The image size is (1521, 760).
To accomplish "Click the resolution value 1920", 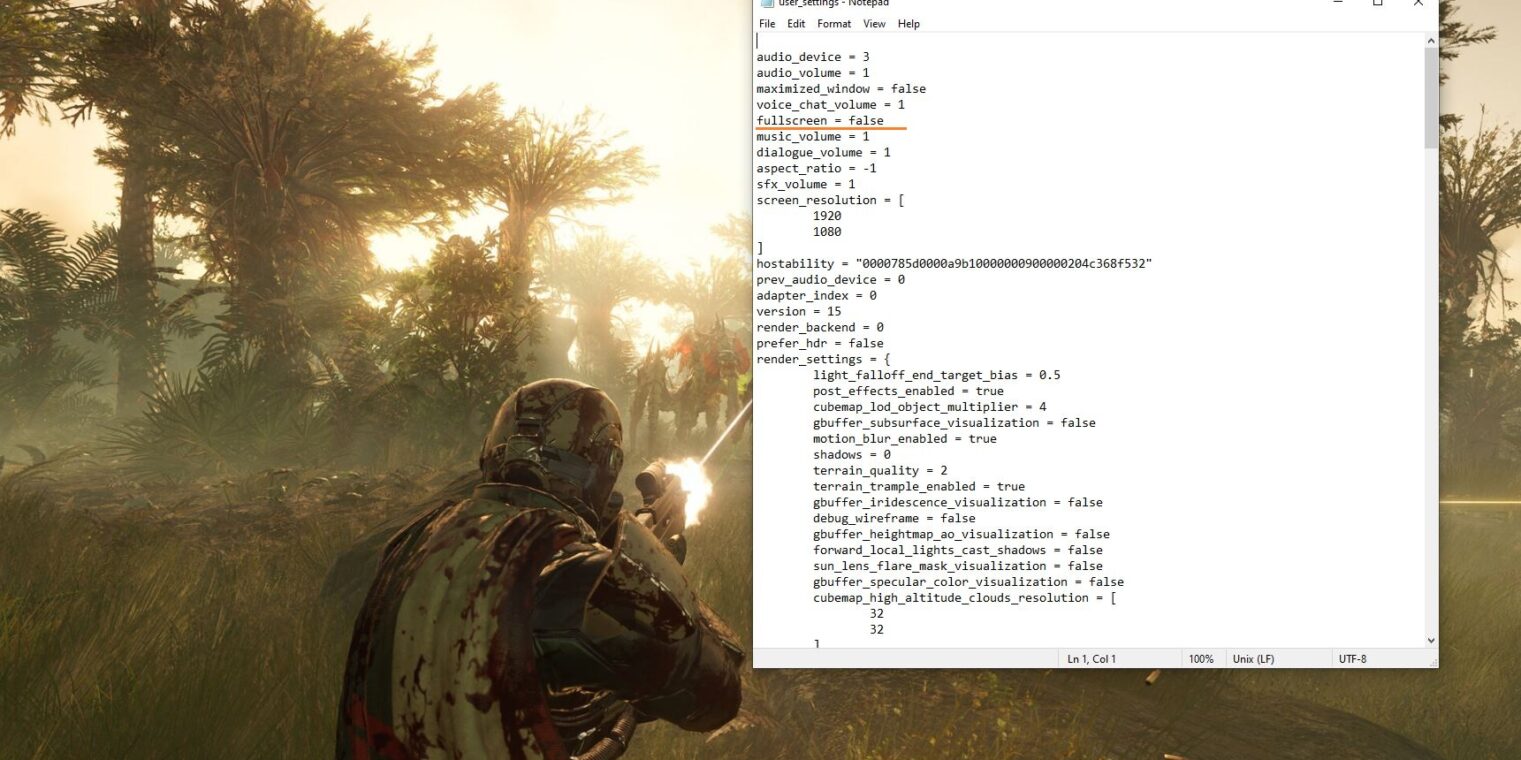I will click(827, 216).
